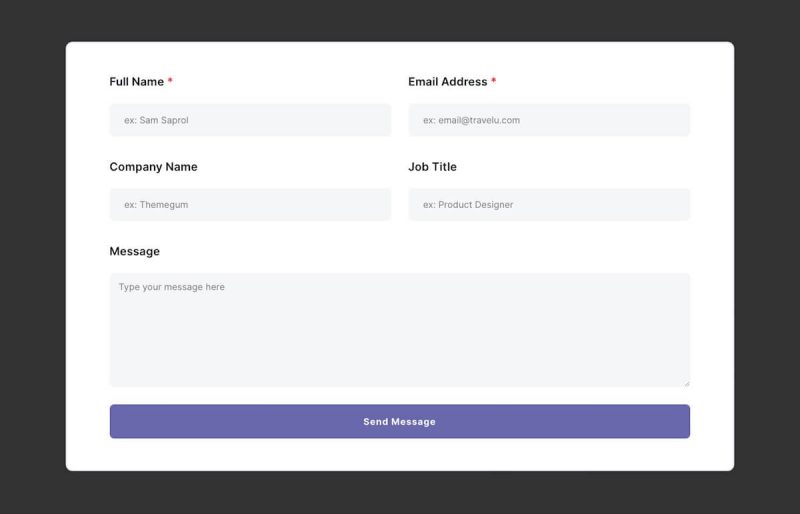Click the 'ex: Sam Saprol' placeholder text
This screenshot has width=800, height=514.
[x=156, y=120]
